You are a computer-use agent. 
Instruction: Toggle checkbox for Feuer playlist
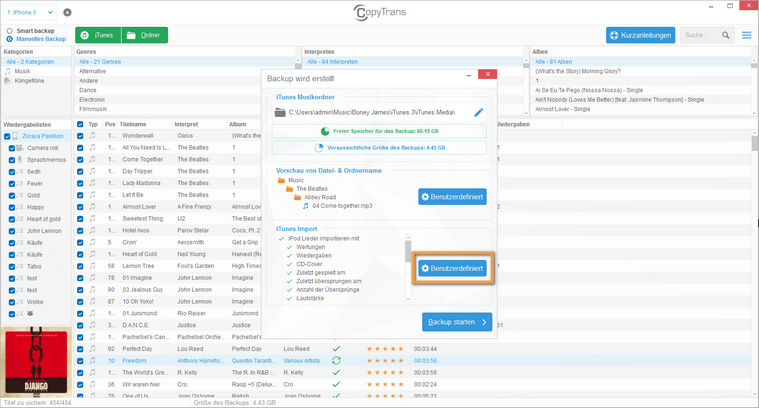(x=12, y=184)
